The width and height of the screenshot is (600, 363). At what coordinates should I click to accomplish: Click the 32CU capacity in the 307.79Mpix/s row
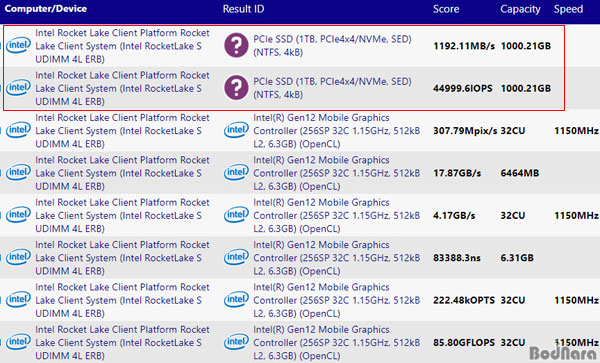point(513,131)
